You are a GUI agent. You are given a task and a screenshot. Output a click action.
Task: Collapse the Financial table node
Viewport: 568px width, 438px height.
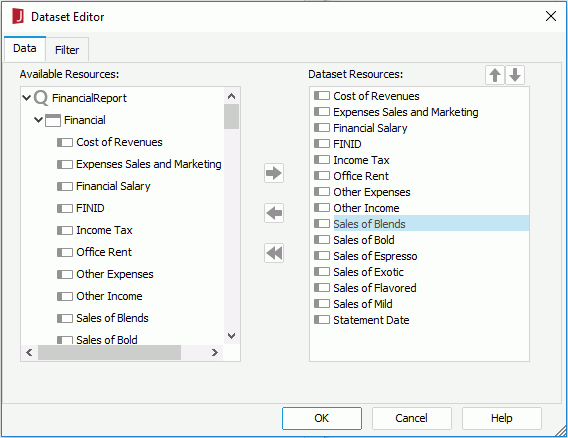[38, 120]
